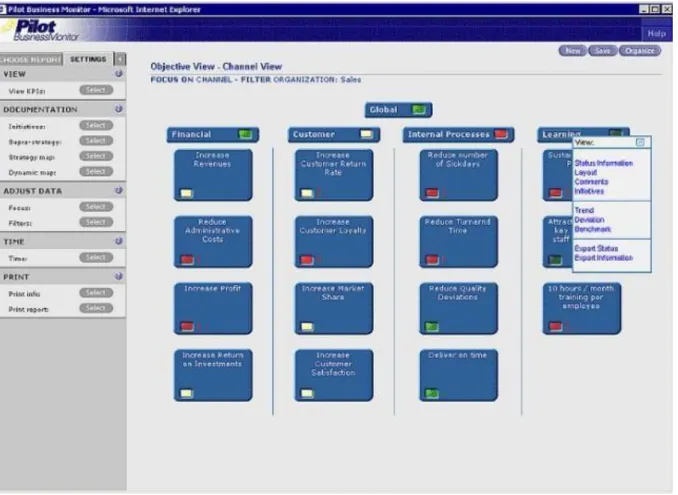Collapse the VIEW section
Image resolution: width=678 pixels, height=495 pixels.
[x=118, y=74]
